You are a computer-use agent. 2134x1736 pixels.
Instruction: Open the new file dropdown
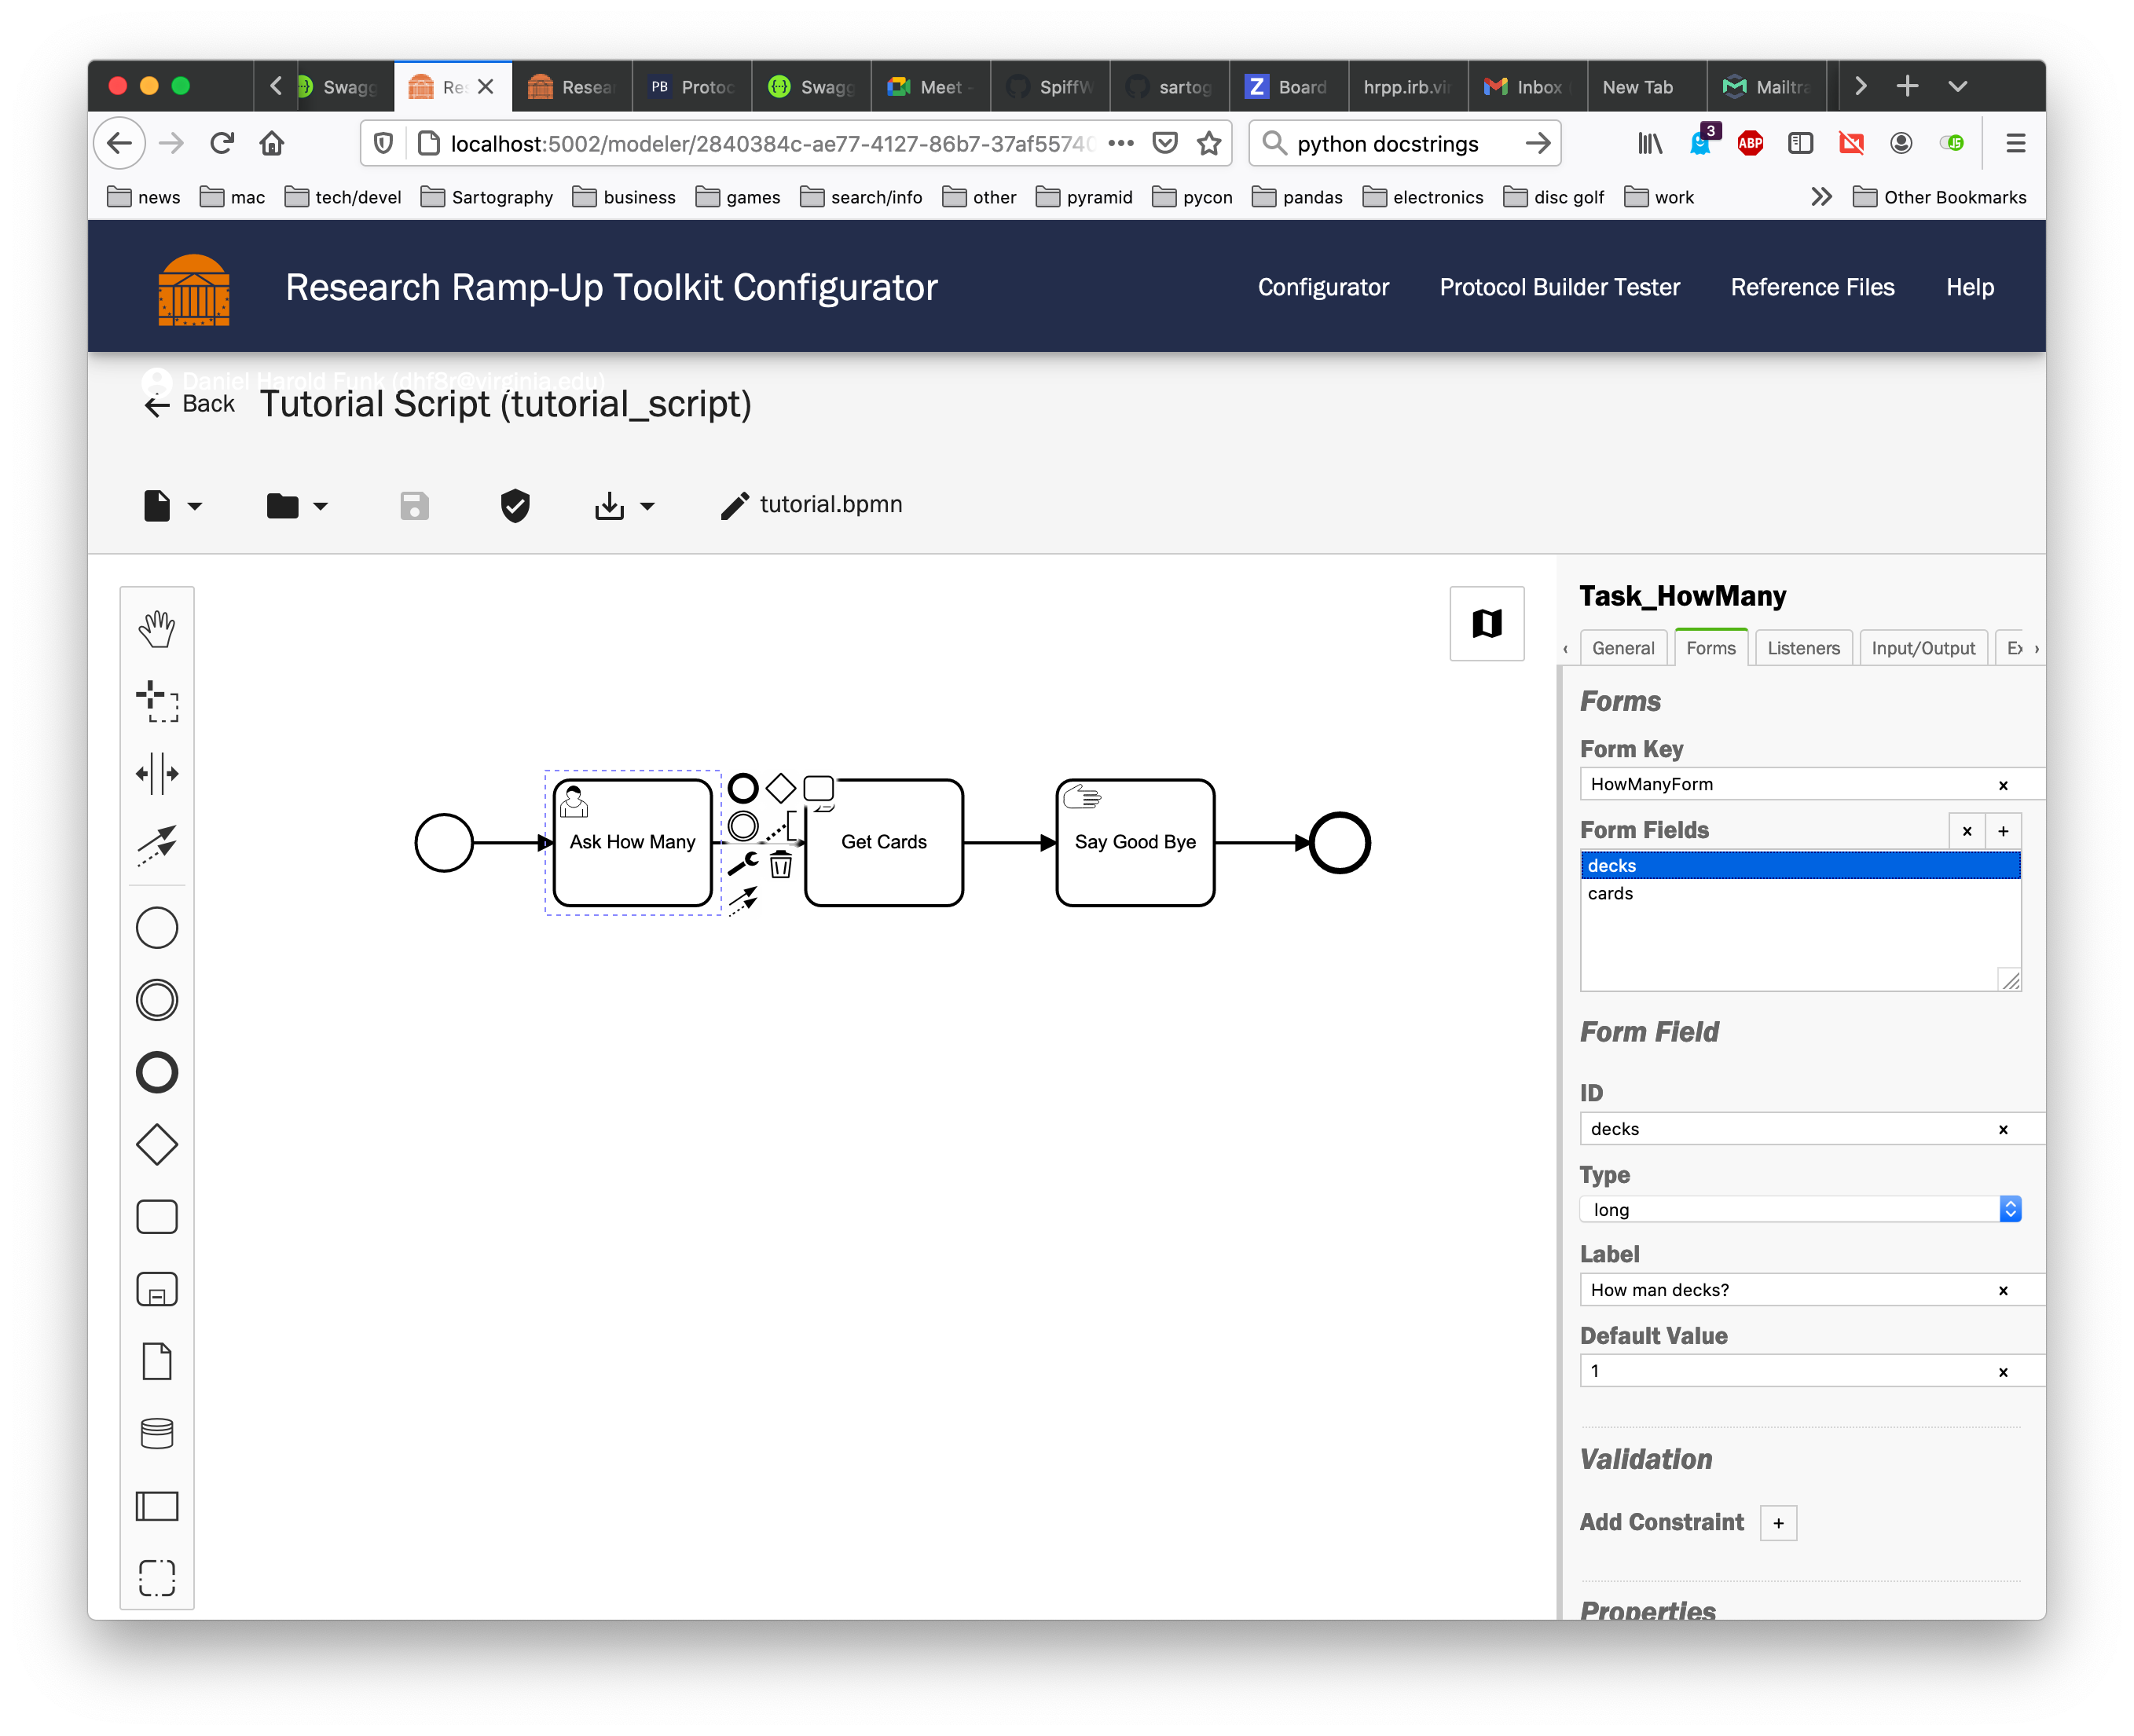coord(172,505)
